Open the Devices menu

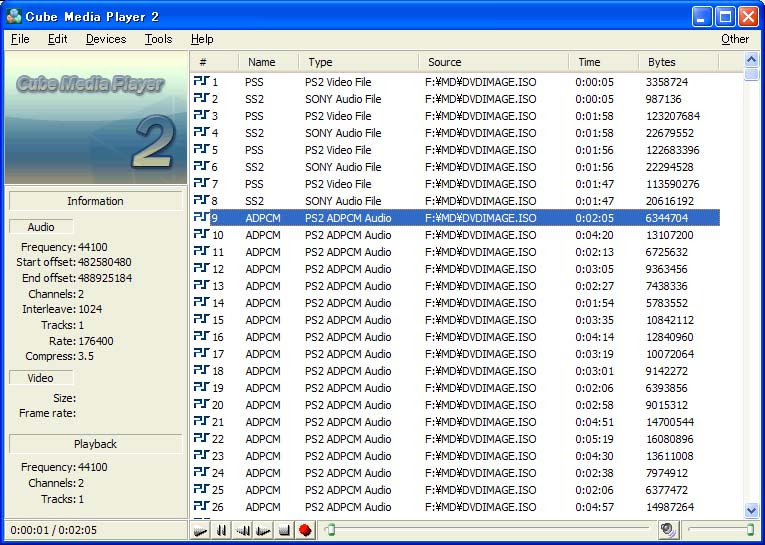tap(106, 39)
